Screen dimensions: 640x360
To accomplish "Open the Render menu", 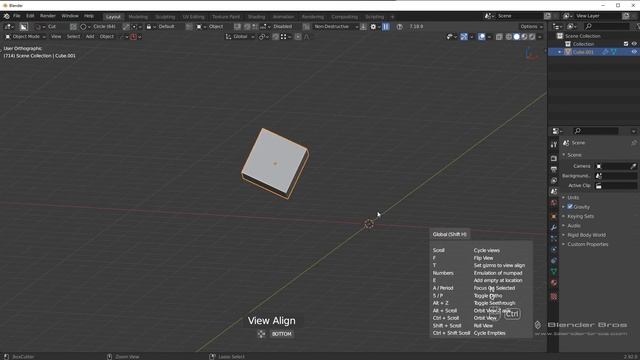I will click(48, 16).
